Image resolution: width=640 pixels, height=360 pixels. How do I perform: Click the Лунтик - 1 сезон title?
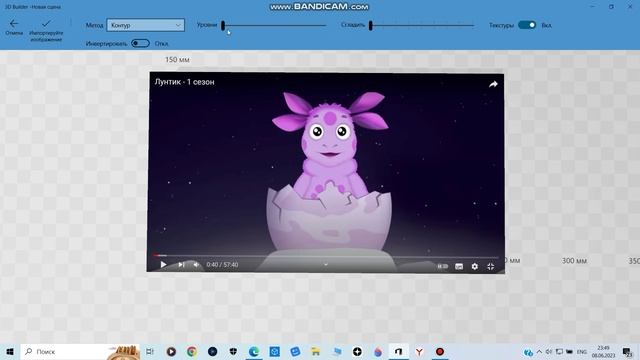pos(184,82)
